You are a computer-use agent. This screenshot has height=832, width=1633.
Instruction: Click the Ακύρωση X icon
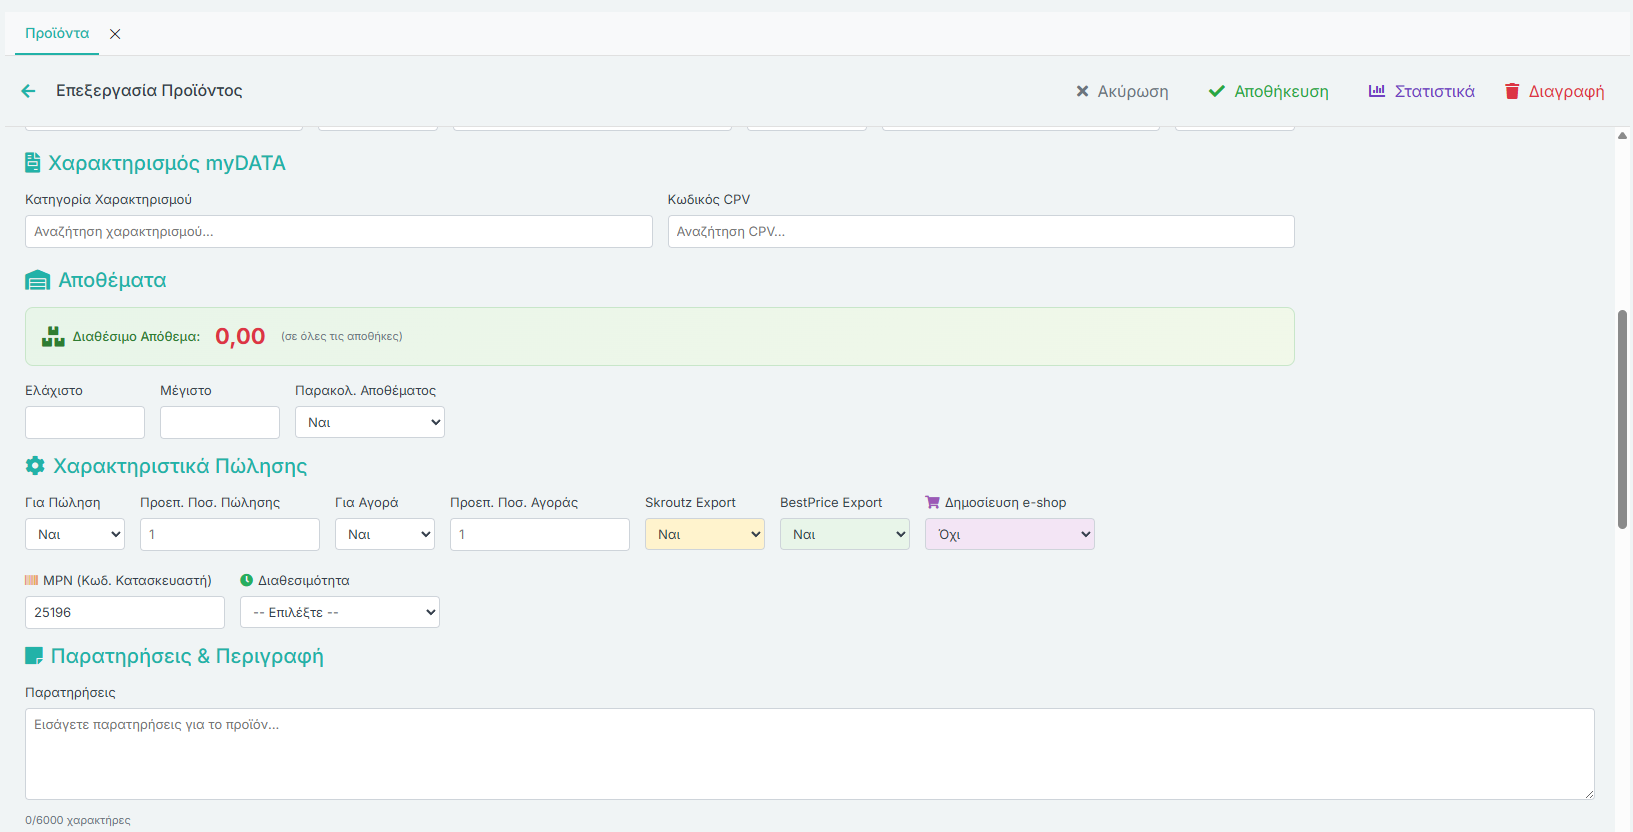(x=1082, y=91)
